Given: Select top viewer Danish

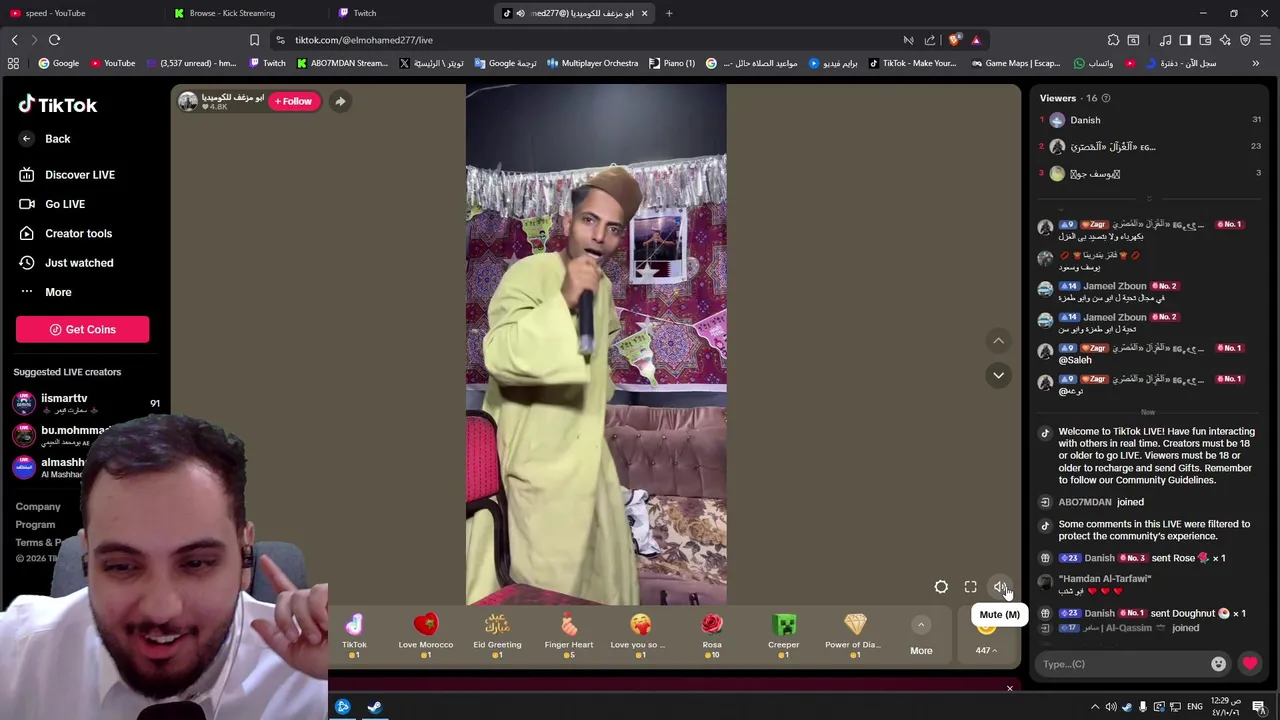Looking at the screenshot, I should (1085, 120).
